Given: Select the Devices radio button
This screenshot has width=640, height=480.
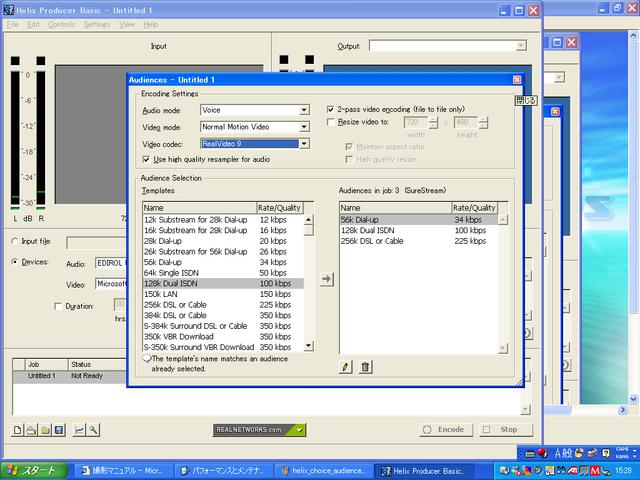Looking at the screenshot, I should (x=15, y=262).
